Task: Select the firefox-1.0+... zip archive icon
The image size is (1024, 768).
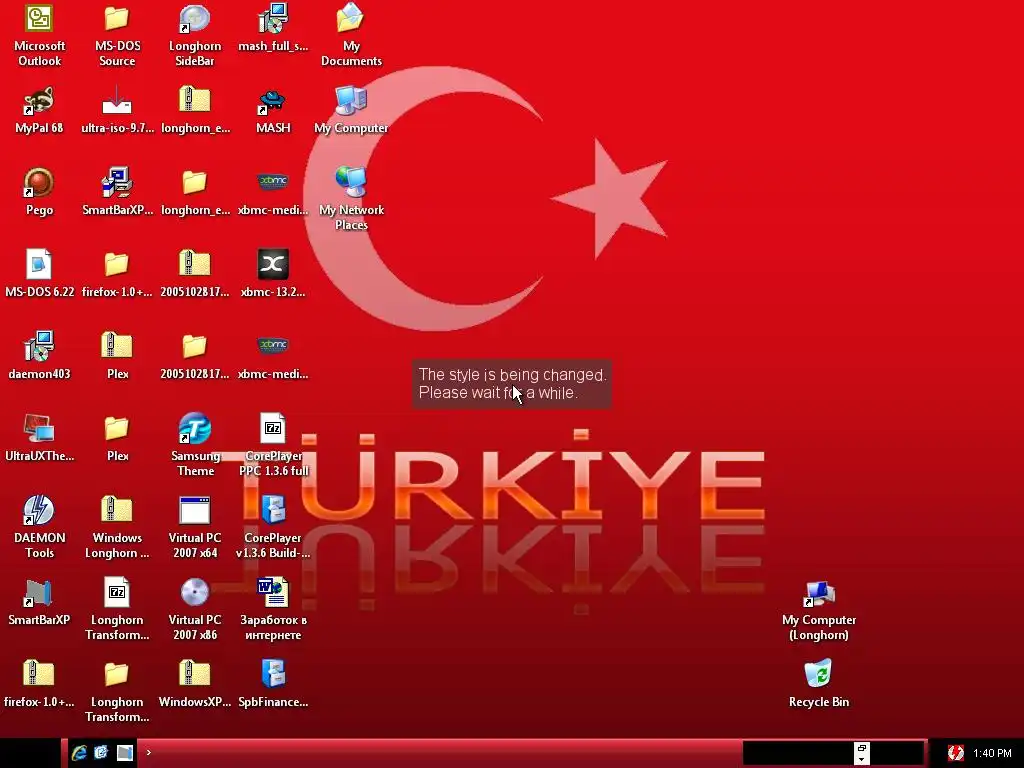Action: [39, 675]
